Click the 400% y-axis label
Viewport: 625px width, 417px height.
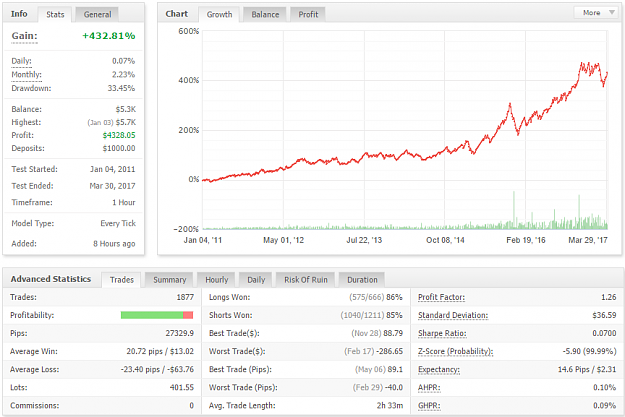tap(189, 81)
